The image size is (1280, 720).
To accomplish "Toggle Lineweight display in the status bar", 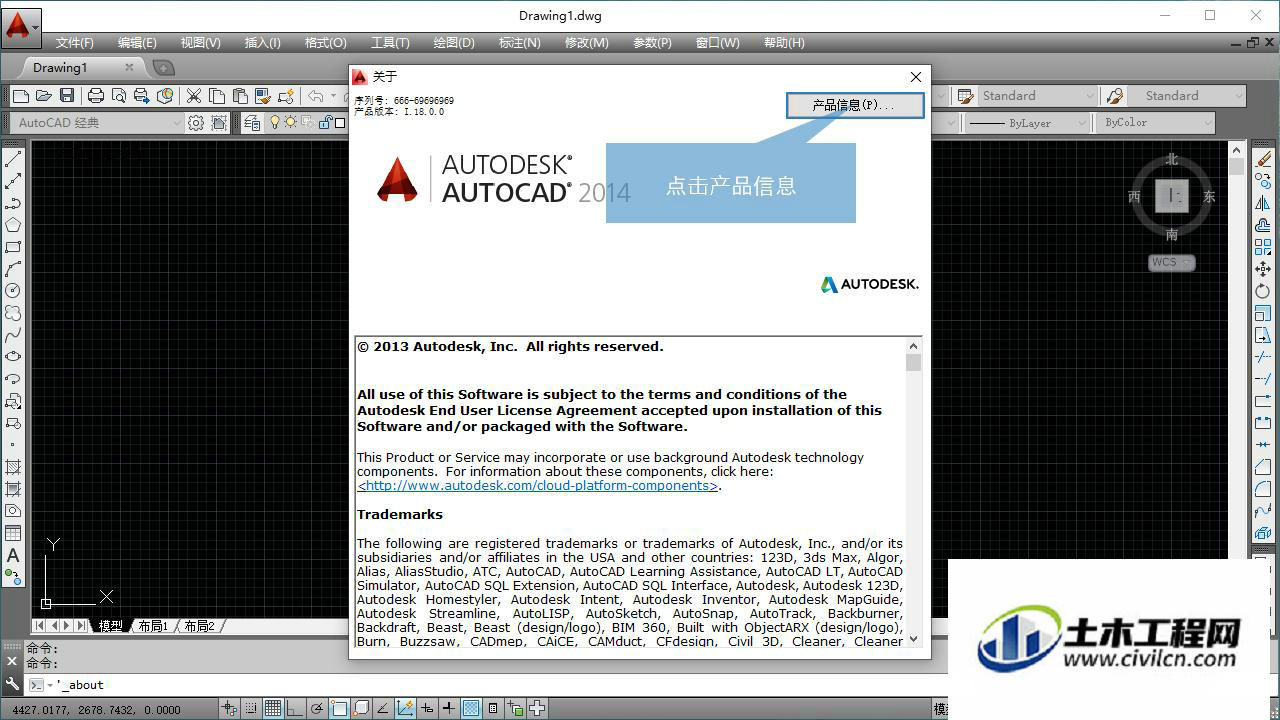I will coord(449,709).
